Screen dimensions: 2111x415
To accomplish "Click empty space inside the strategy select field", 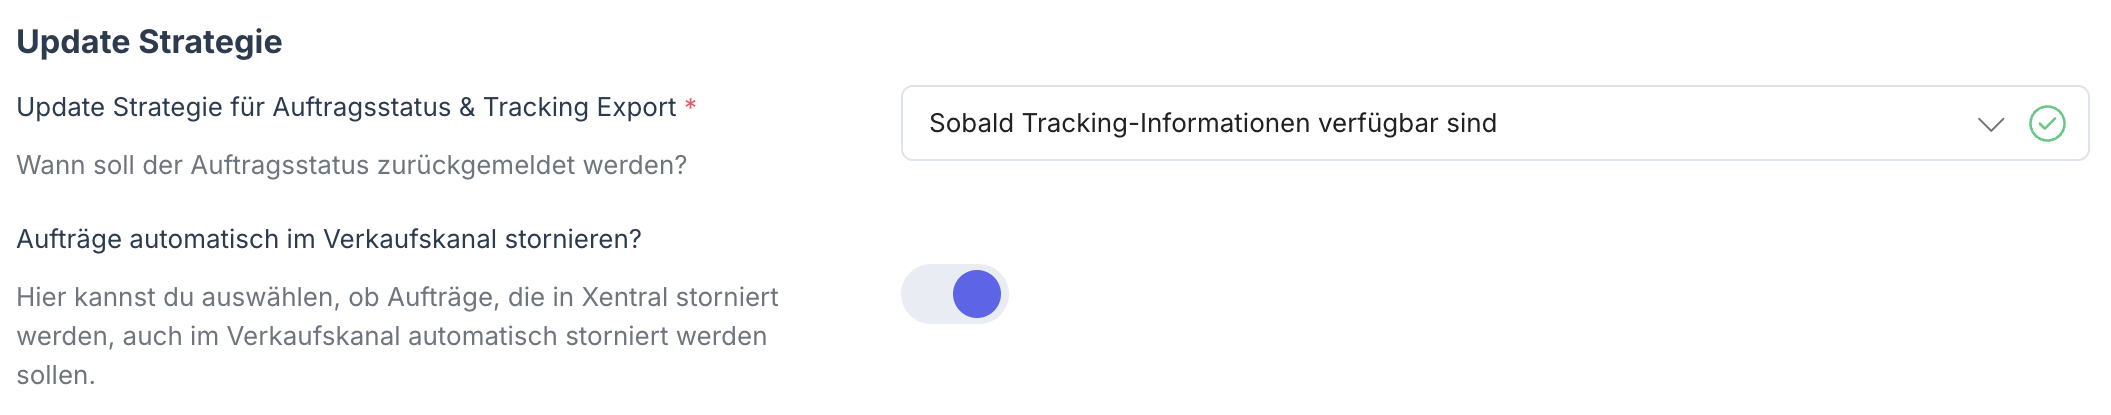I will tap(1730, 124).
